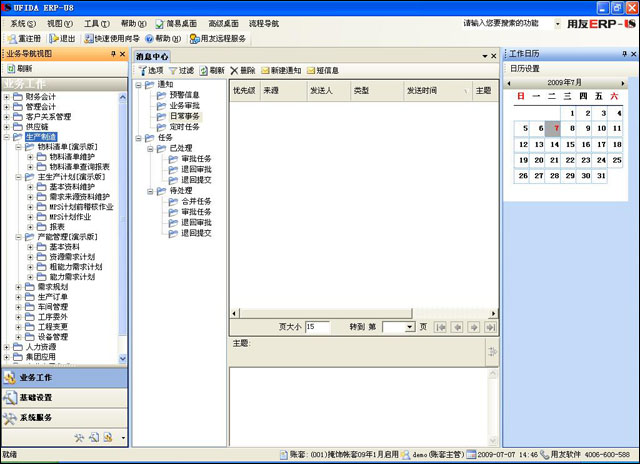640x464 pixels.
Task: Pin the 工作日历 panel
Action: (624, 53)
